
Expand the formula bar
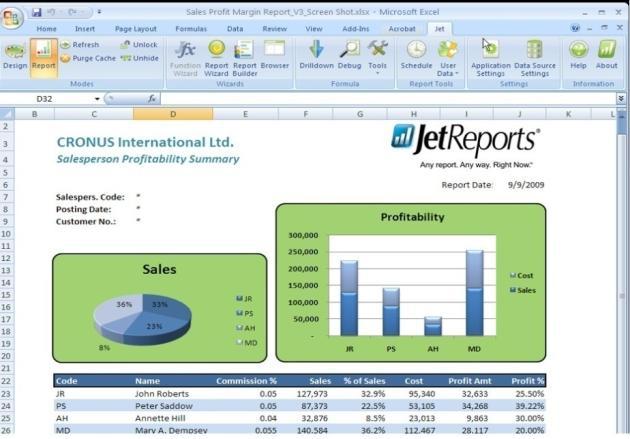coord(621,98)
